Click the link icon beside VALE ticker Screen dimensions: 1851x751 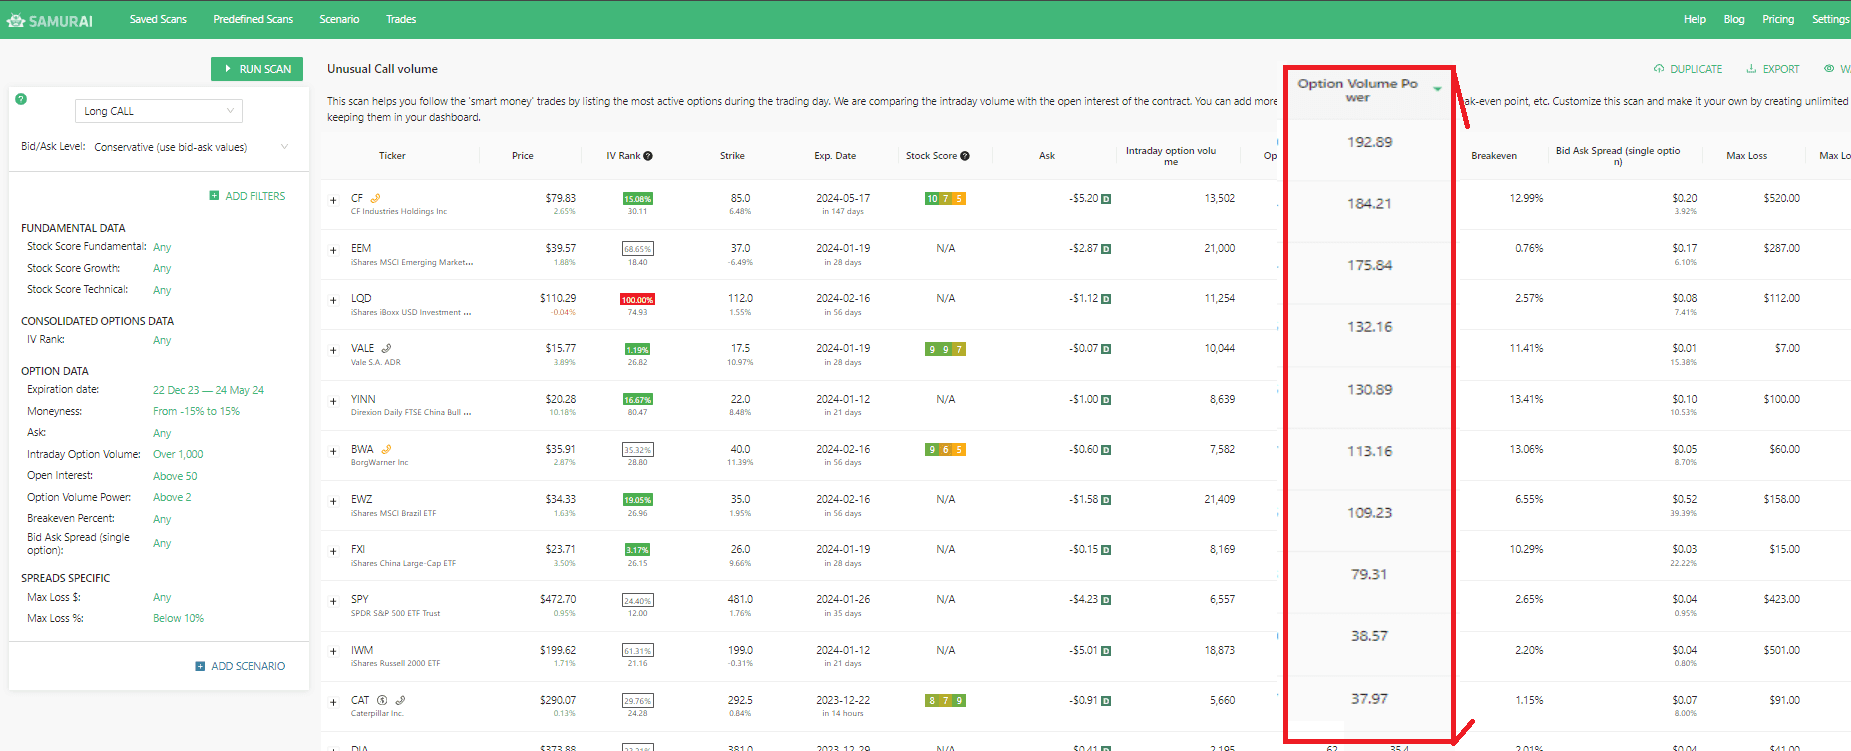pos(386,349)
